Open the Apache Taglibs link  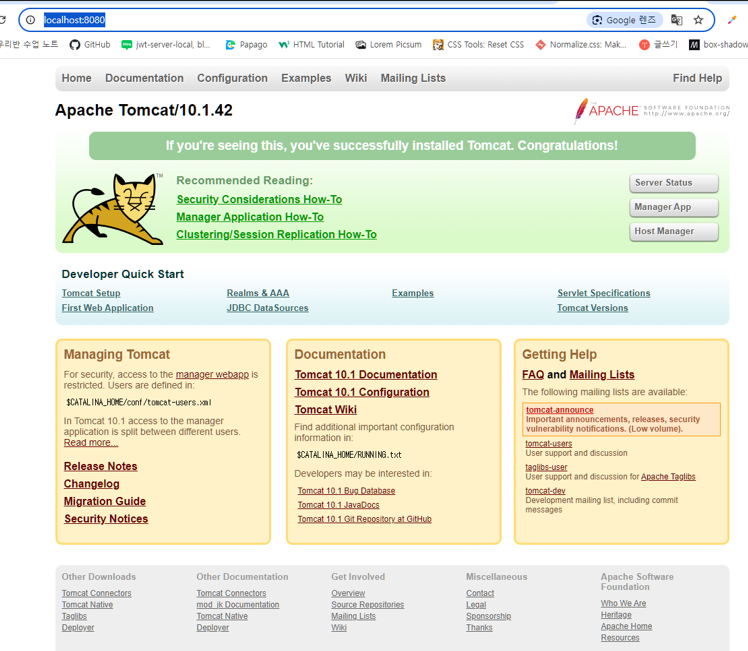coord(668,477)
